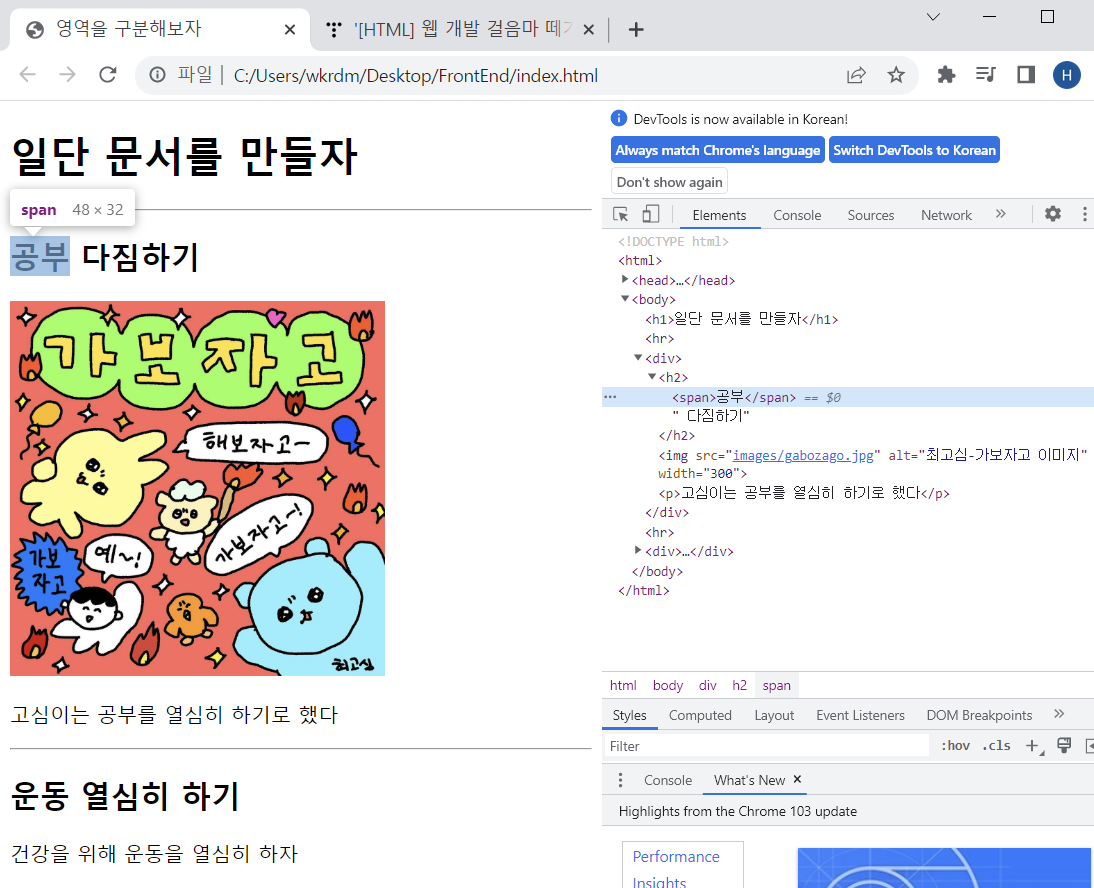Click the 운동 열심히 하기 heading

point(126,797)
